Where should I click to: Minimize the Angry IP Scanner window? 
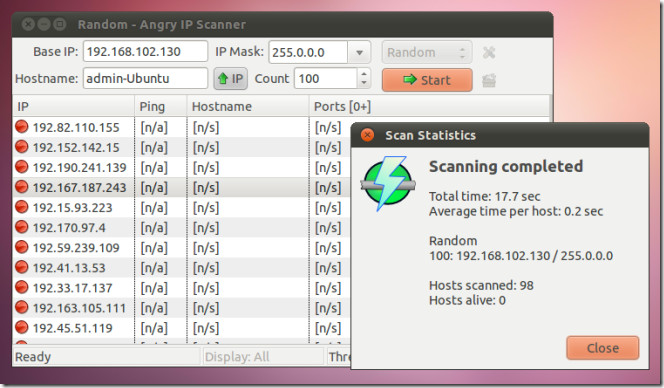[x=44, y=24]
